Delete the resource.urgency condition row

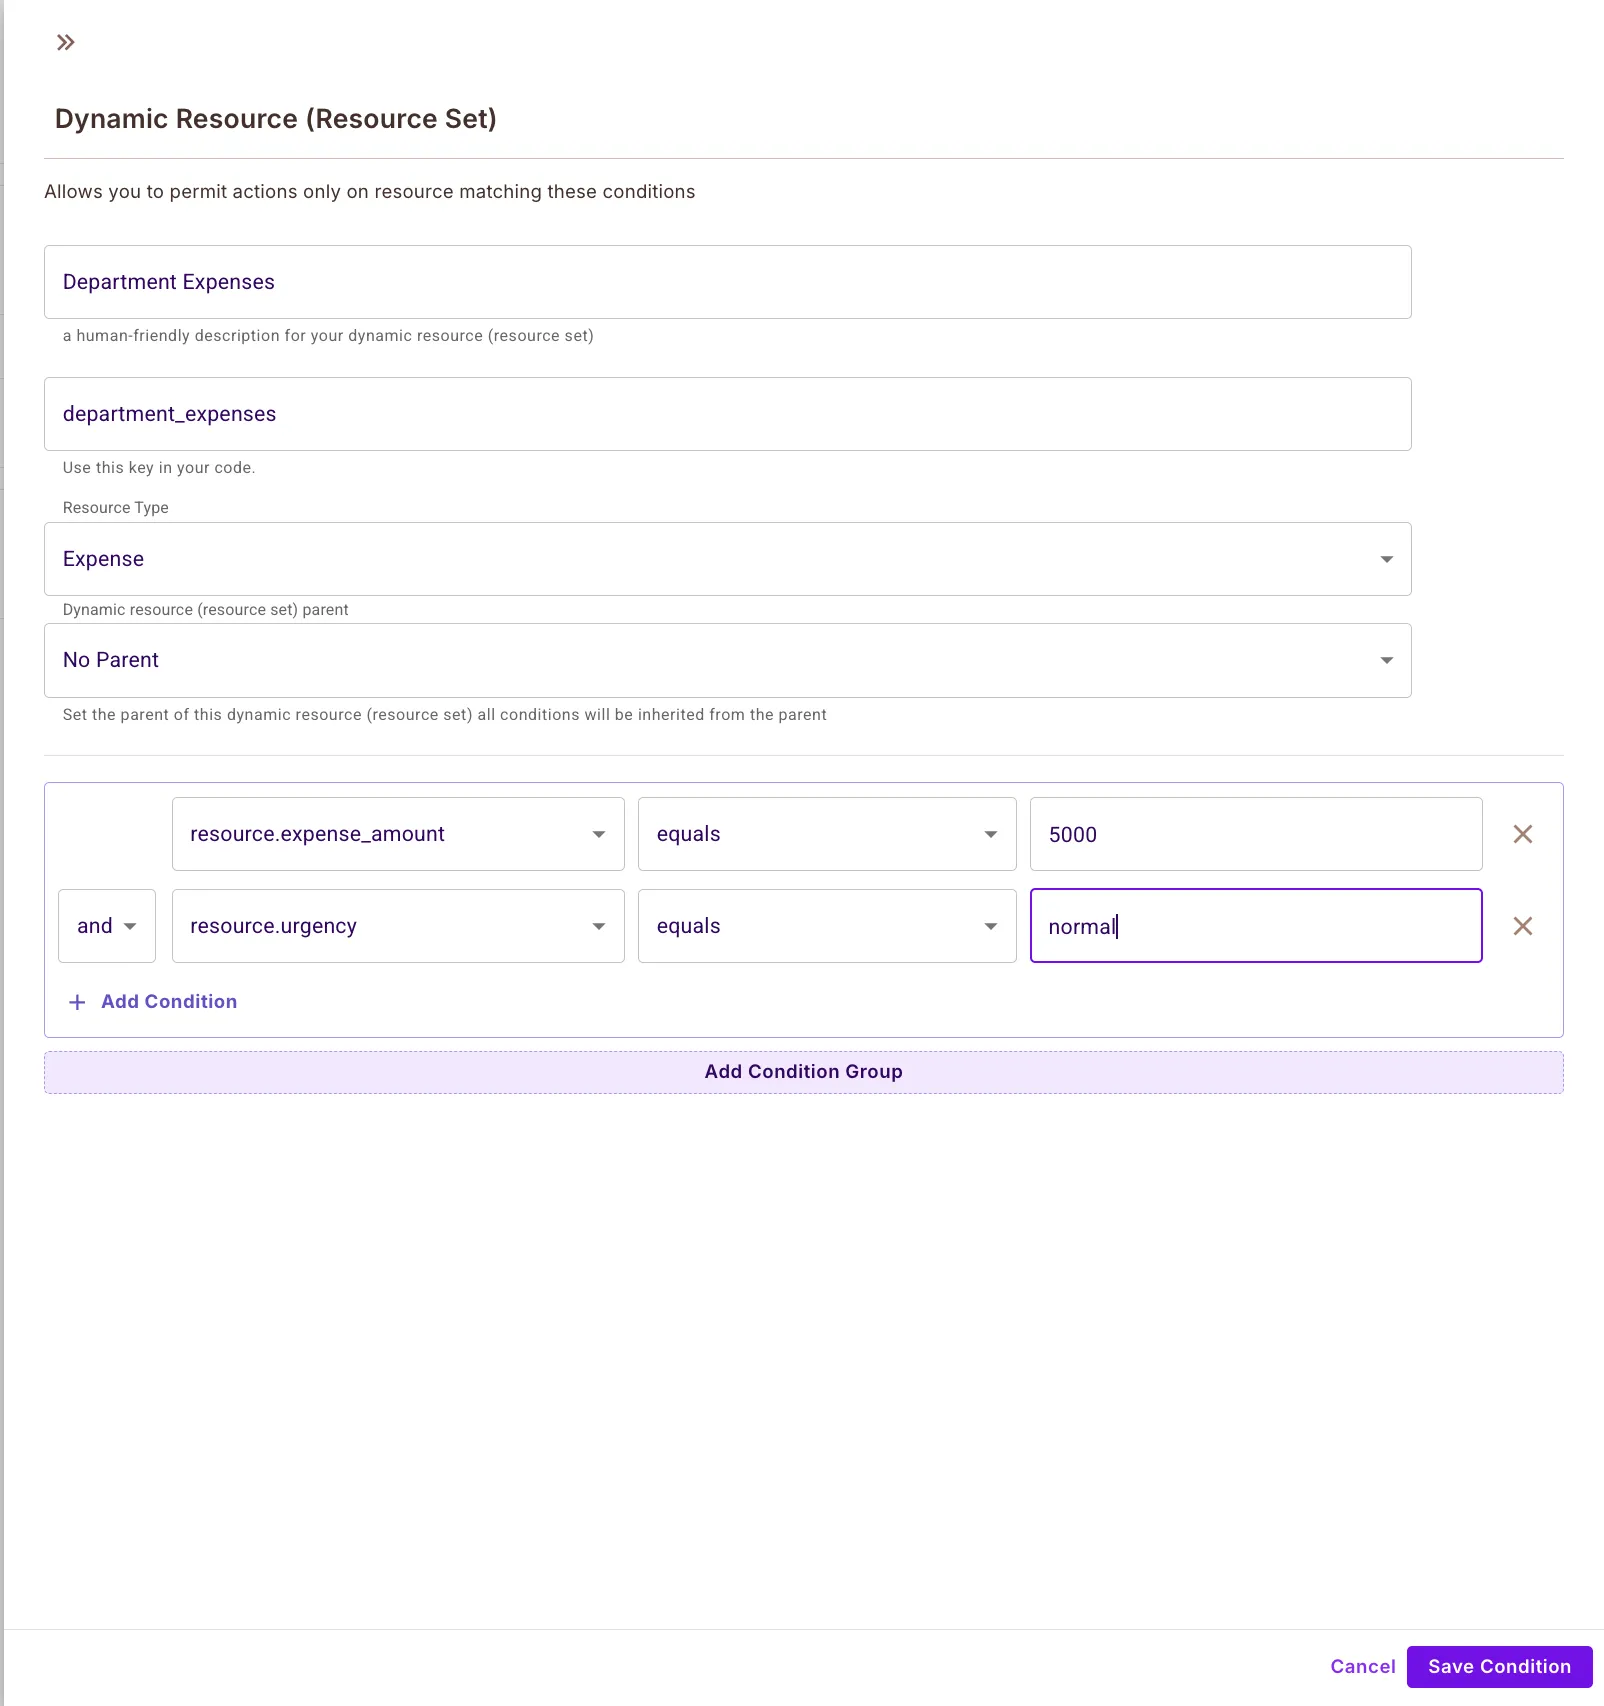coord(1522,926)
